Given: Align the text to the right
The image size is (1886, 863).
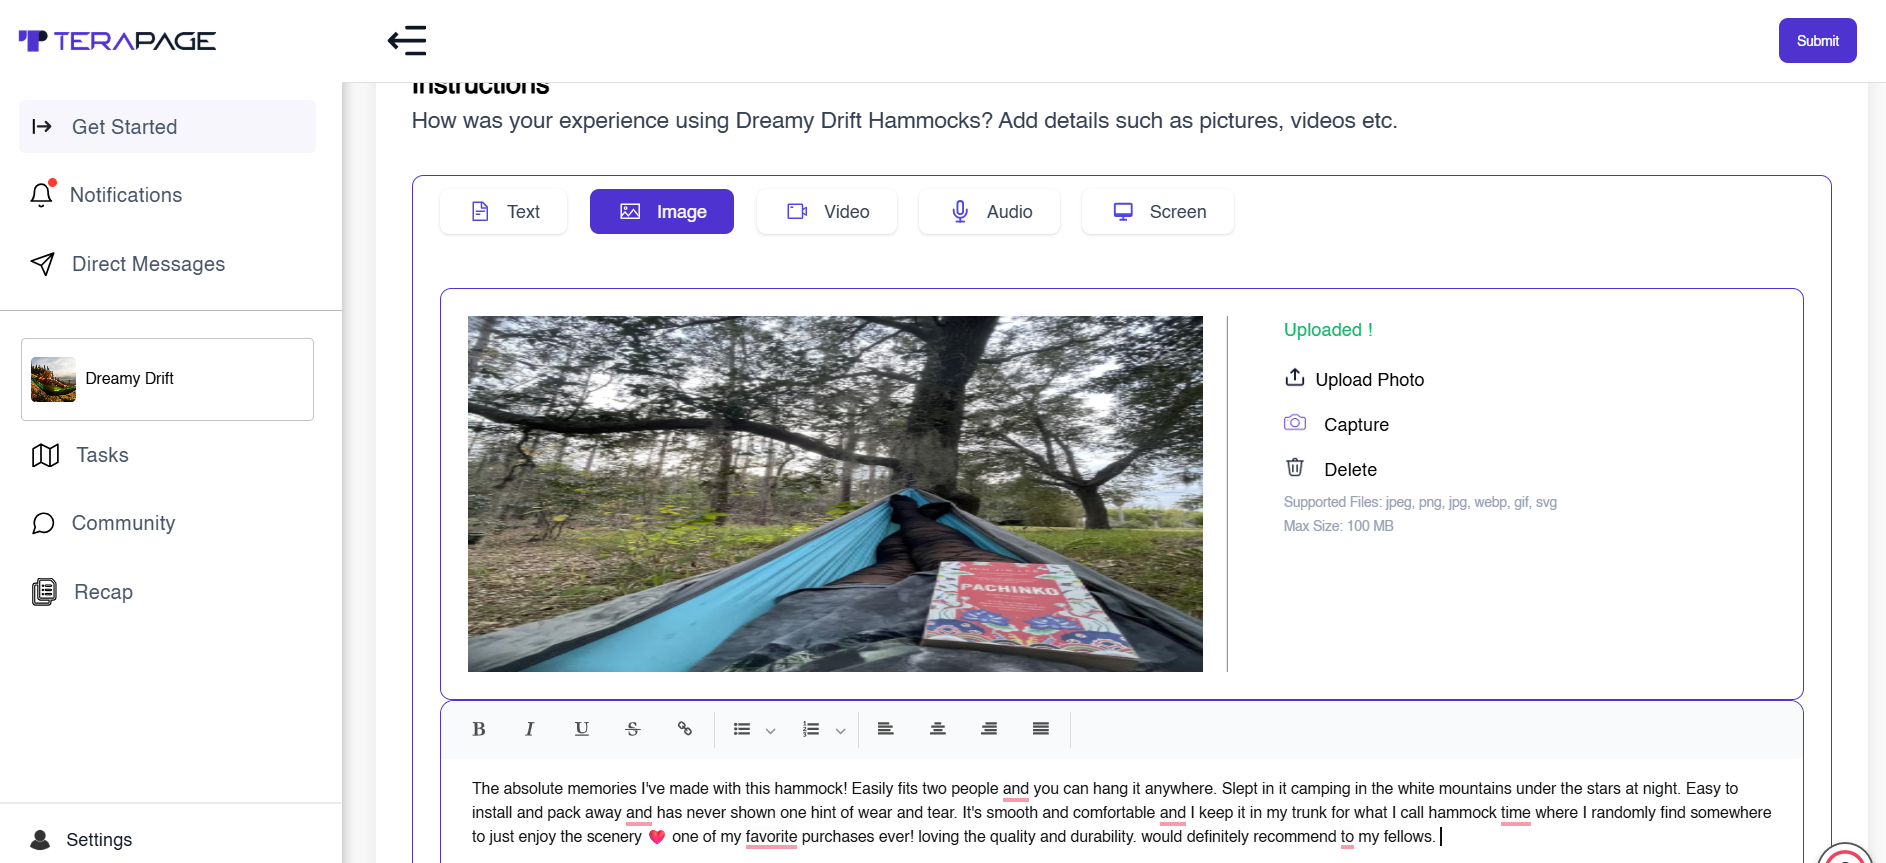Looking at the screenshot, I should [x=989, y=729].
